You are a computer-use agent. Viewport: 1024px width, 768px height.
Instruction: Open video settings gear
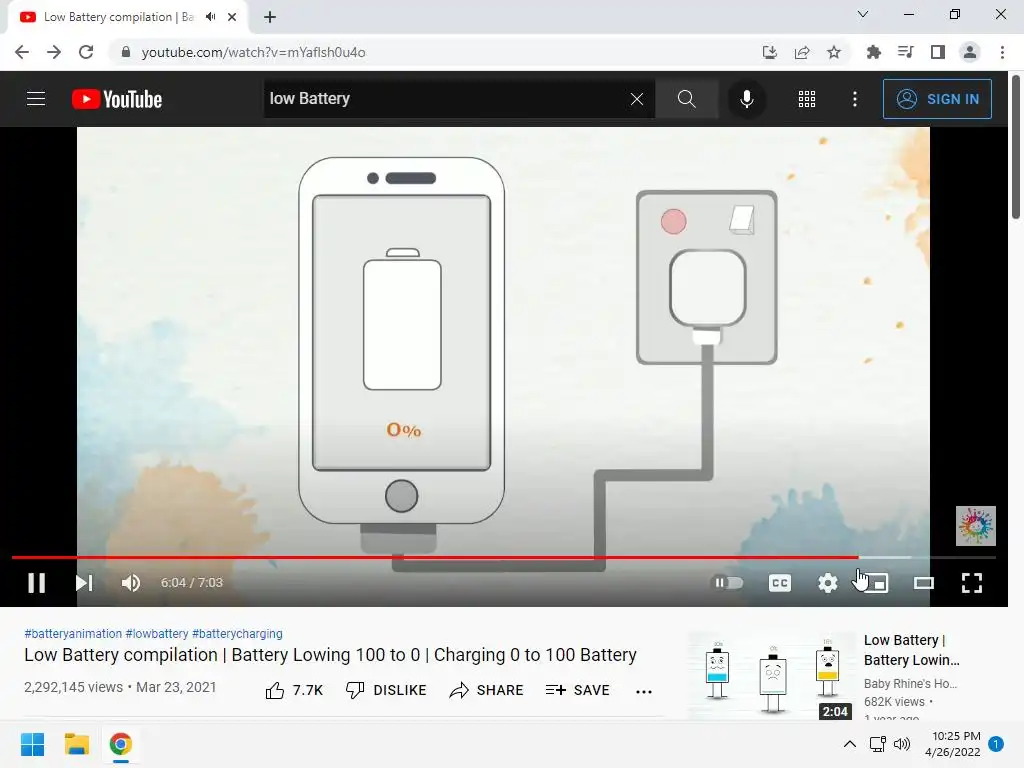(x=827, y=583)
